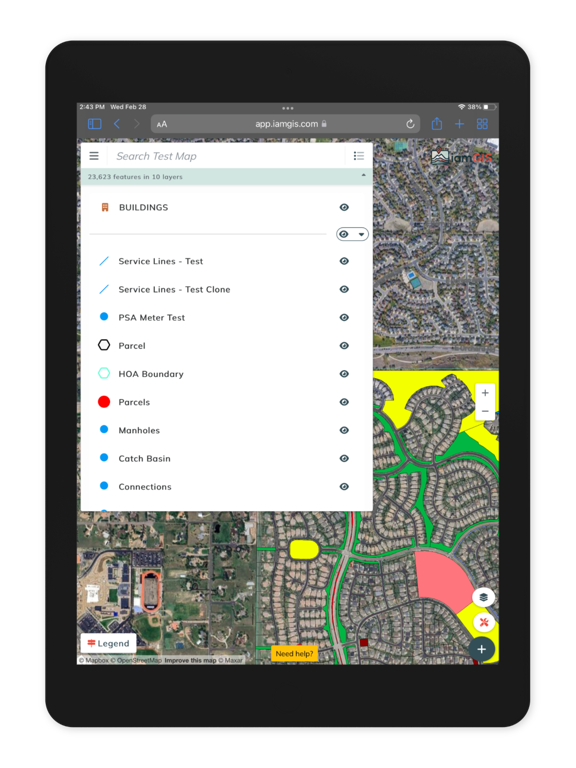Go forward in Safari
Viewport: 576px width, 768px height.
click(137, 124)
